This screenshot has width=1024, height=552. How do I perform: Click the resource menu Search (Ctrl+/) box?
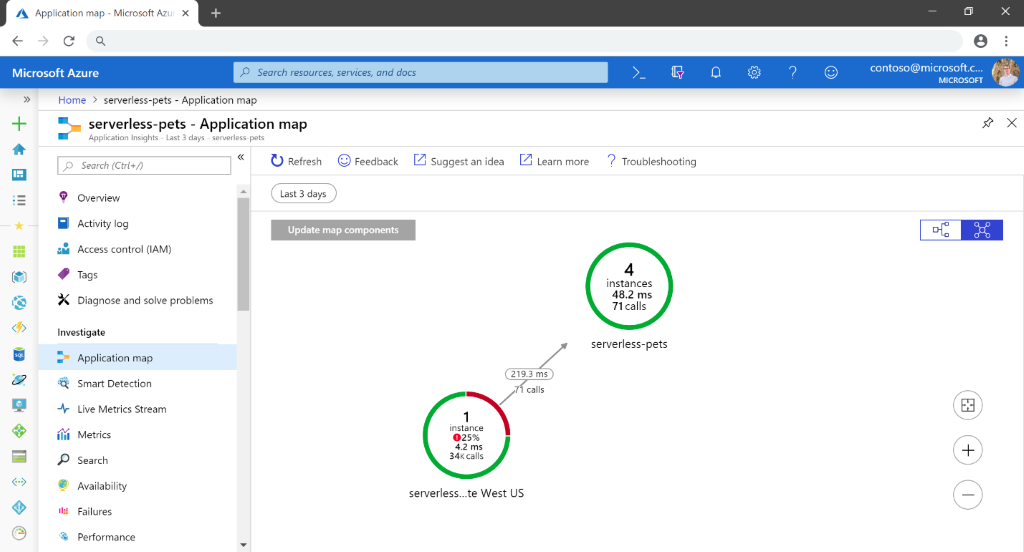pyautogui.click(x=144, y=165)
